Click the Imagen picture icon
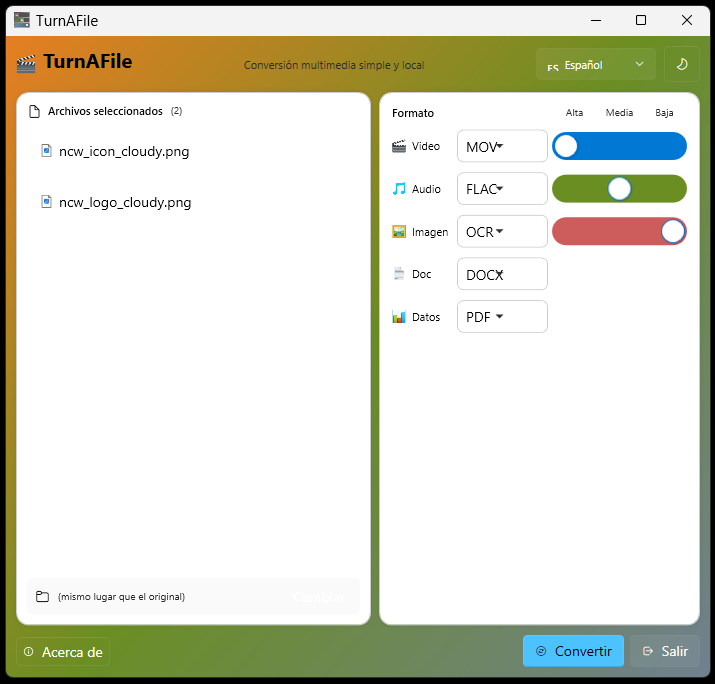The width and height of the screenshot is (715, 684). [x=399, y=231]
